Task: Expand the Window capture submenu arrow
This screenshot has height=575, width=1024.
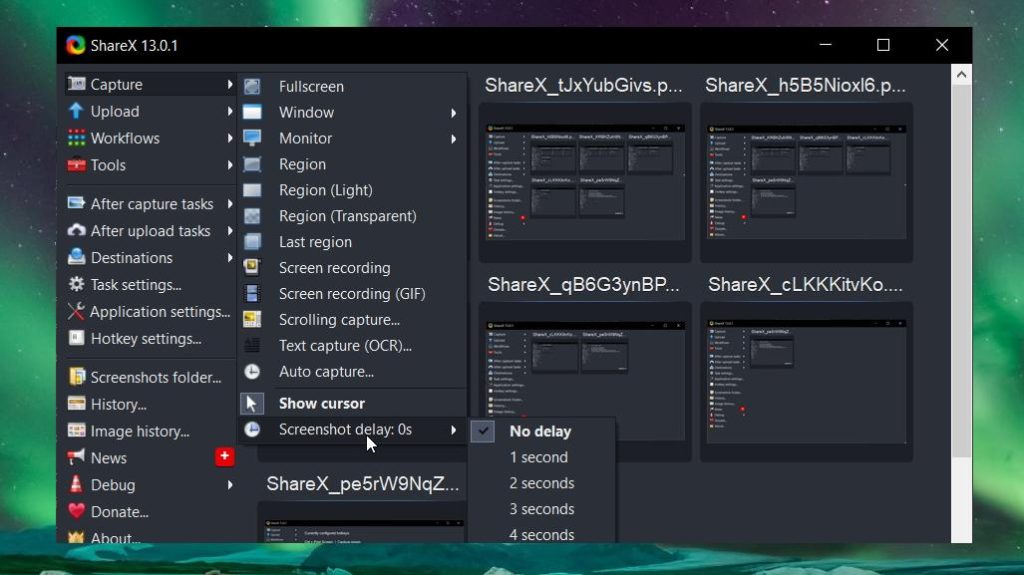Action: 453,113
